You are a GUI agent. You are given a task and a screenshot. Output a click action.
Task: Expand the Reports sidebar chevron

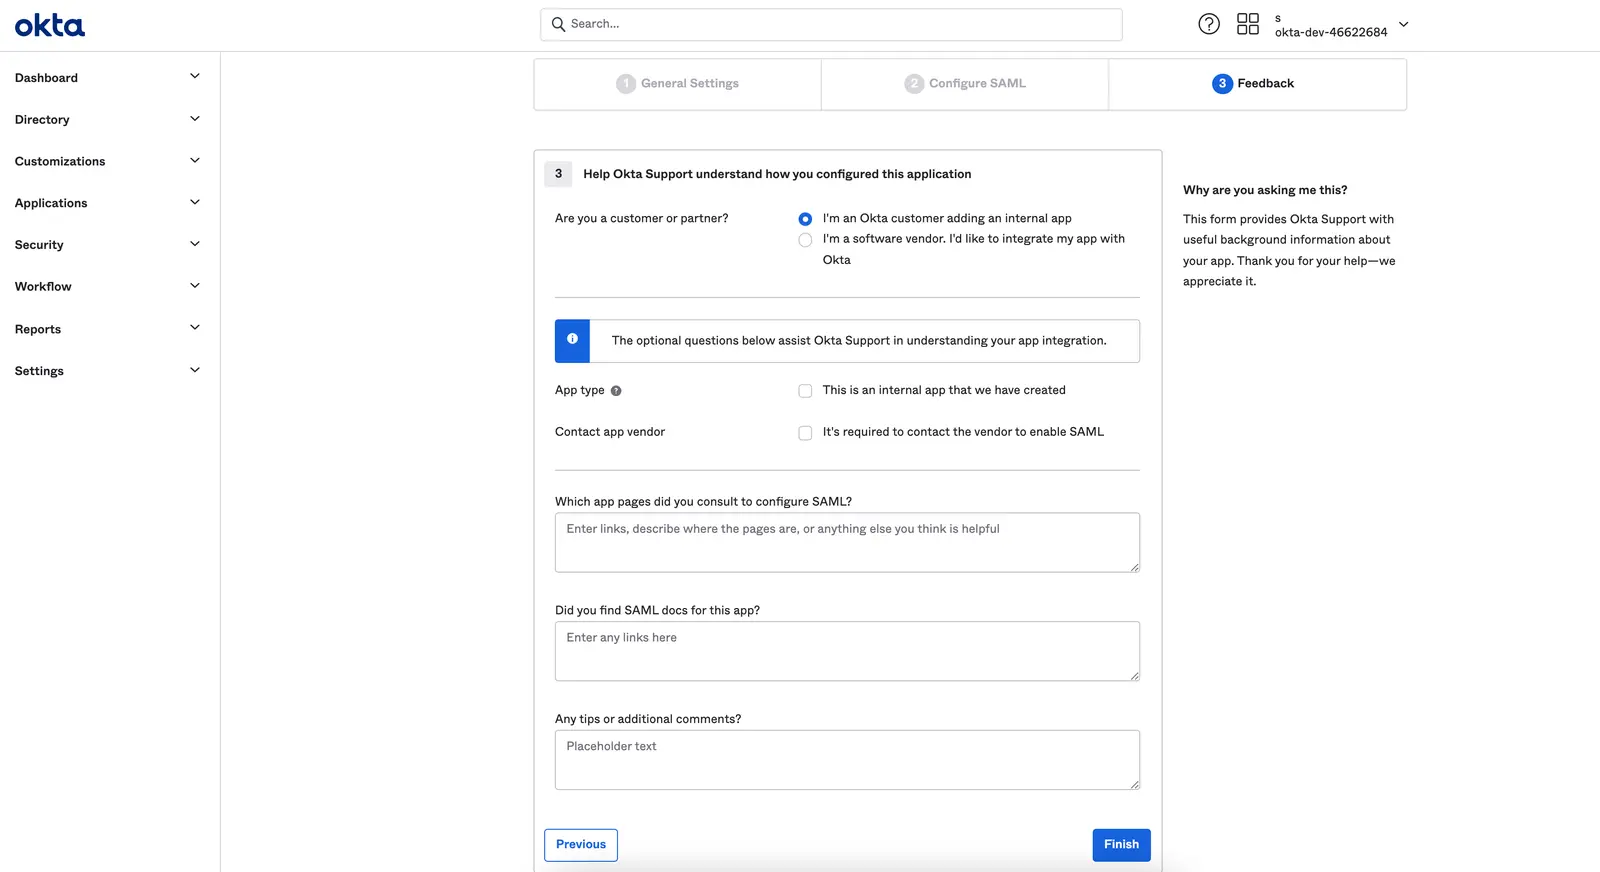195,327
